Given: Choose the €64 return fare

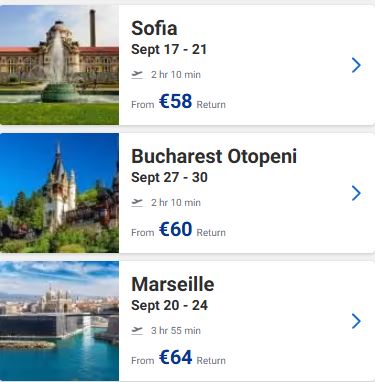Looking at the screenshot, I should pyautogui.click(x=176, y=357).
